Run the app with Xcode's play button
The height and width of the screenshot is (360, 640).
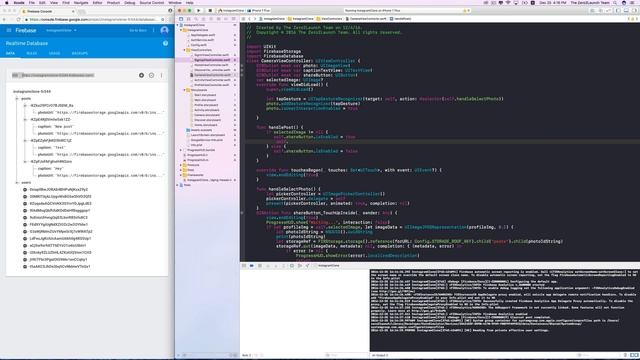point(198,11)
